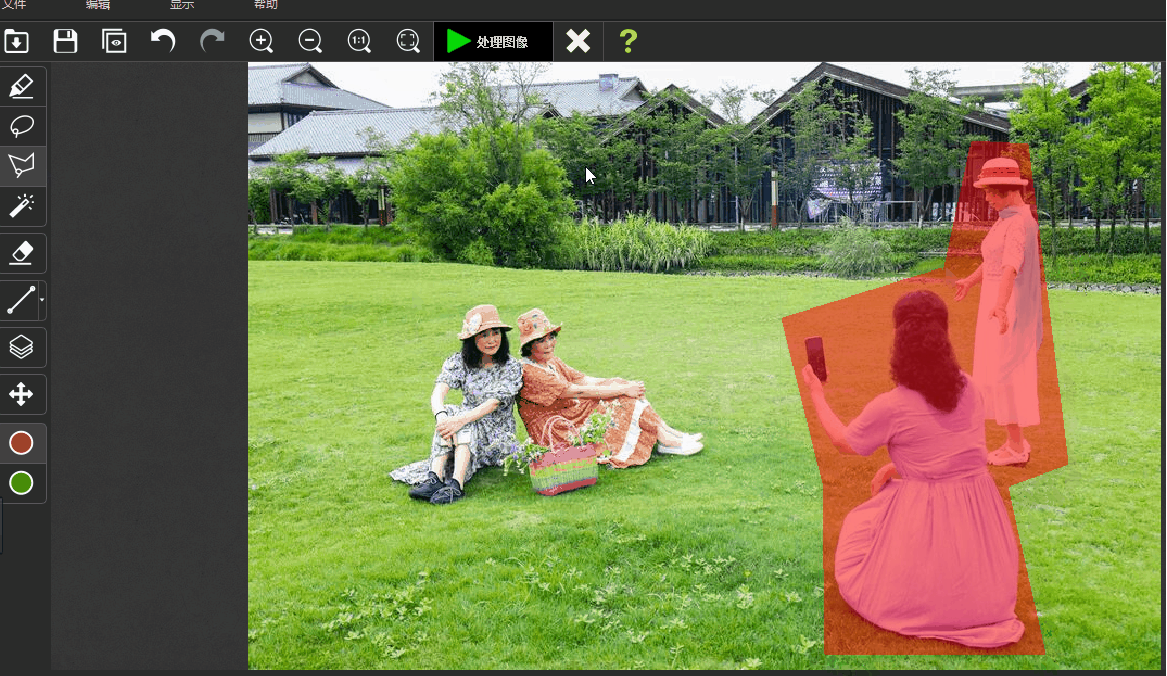The height and width of the screenshot is (676, 1167).
Task: Undo the last marking action
Action: [x=163, y=41]
